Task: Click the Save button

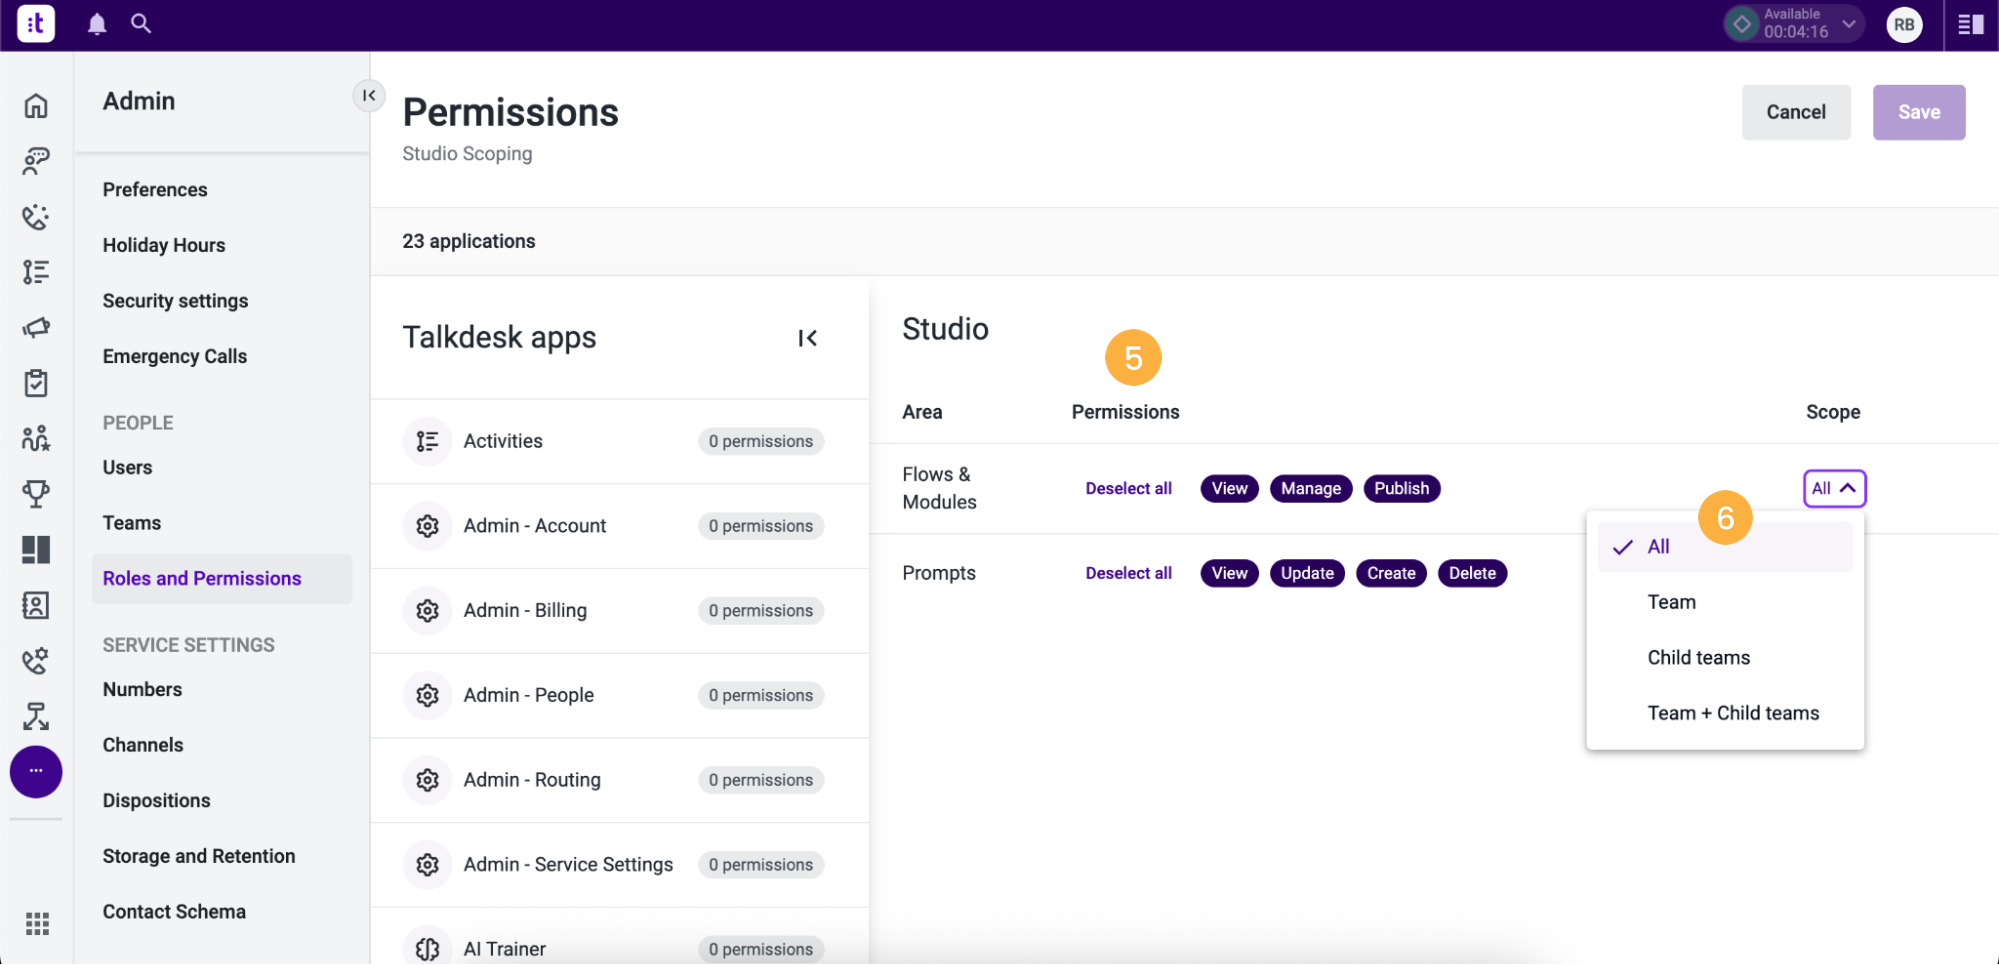Action: click(x=1919, y=112)
